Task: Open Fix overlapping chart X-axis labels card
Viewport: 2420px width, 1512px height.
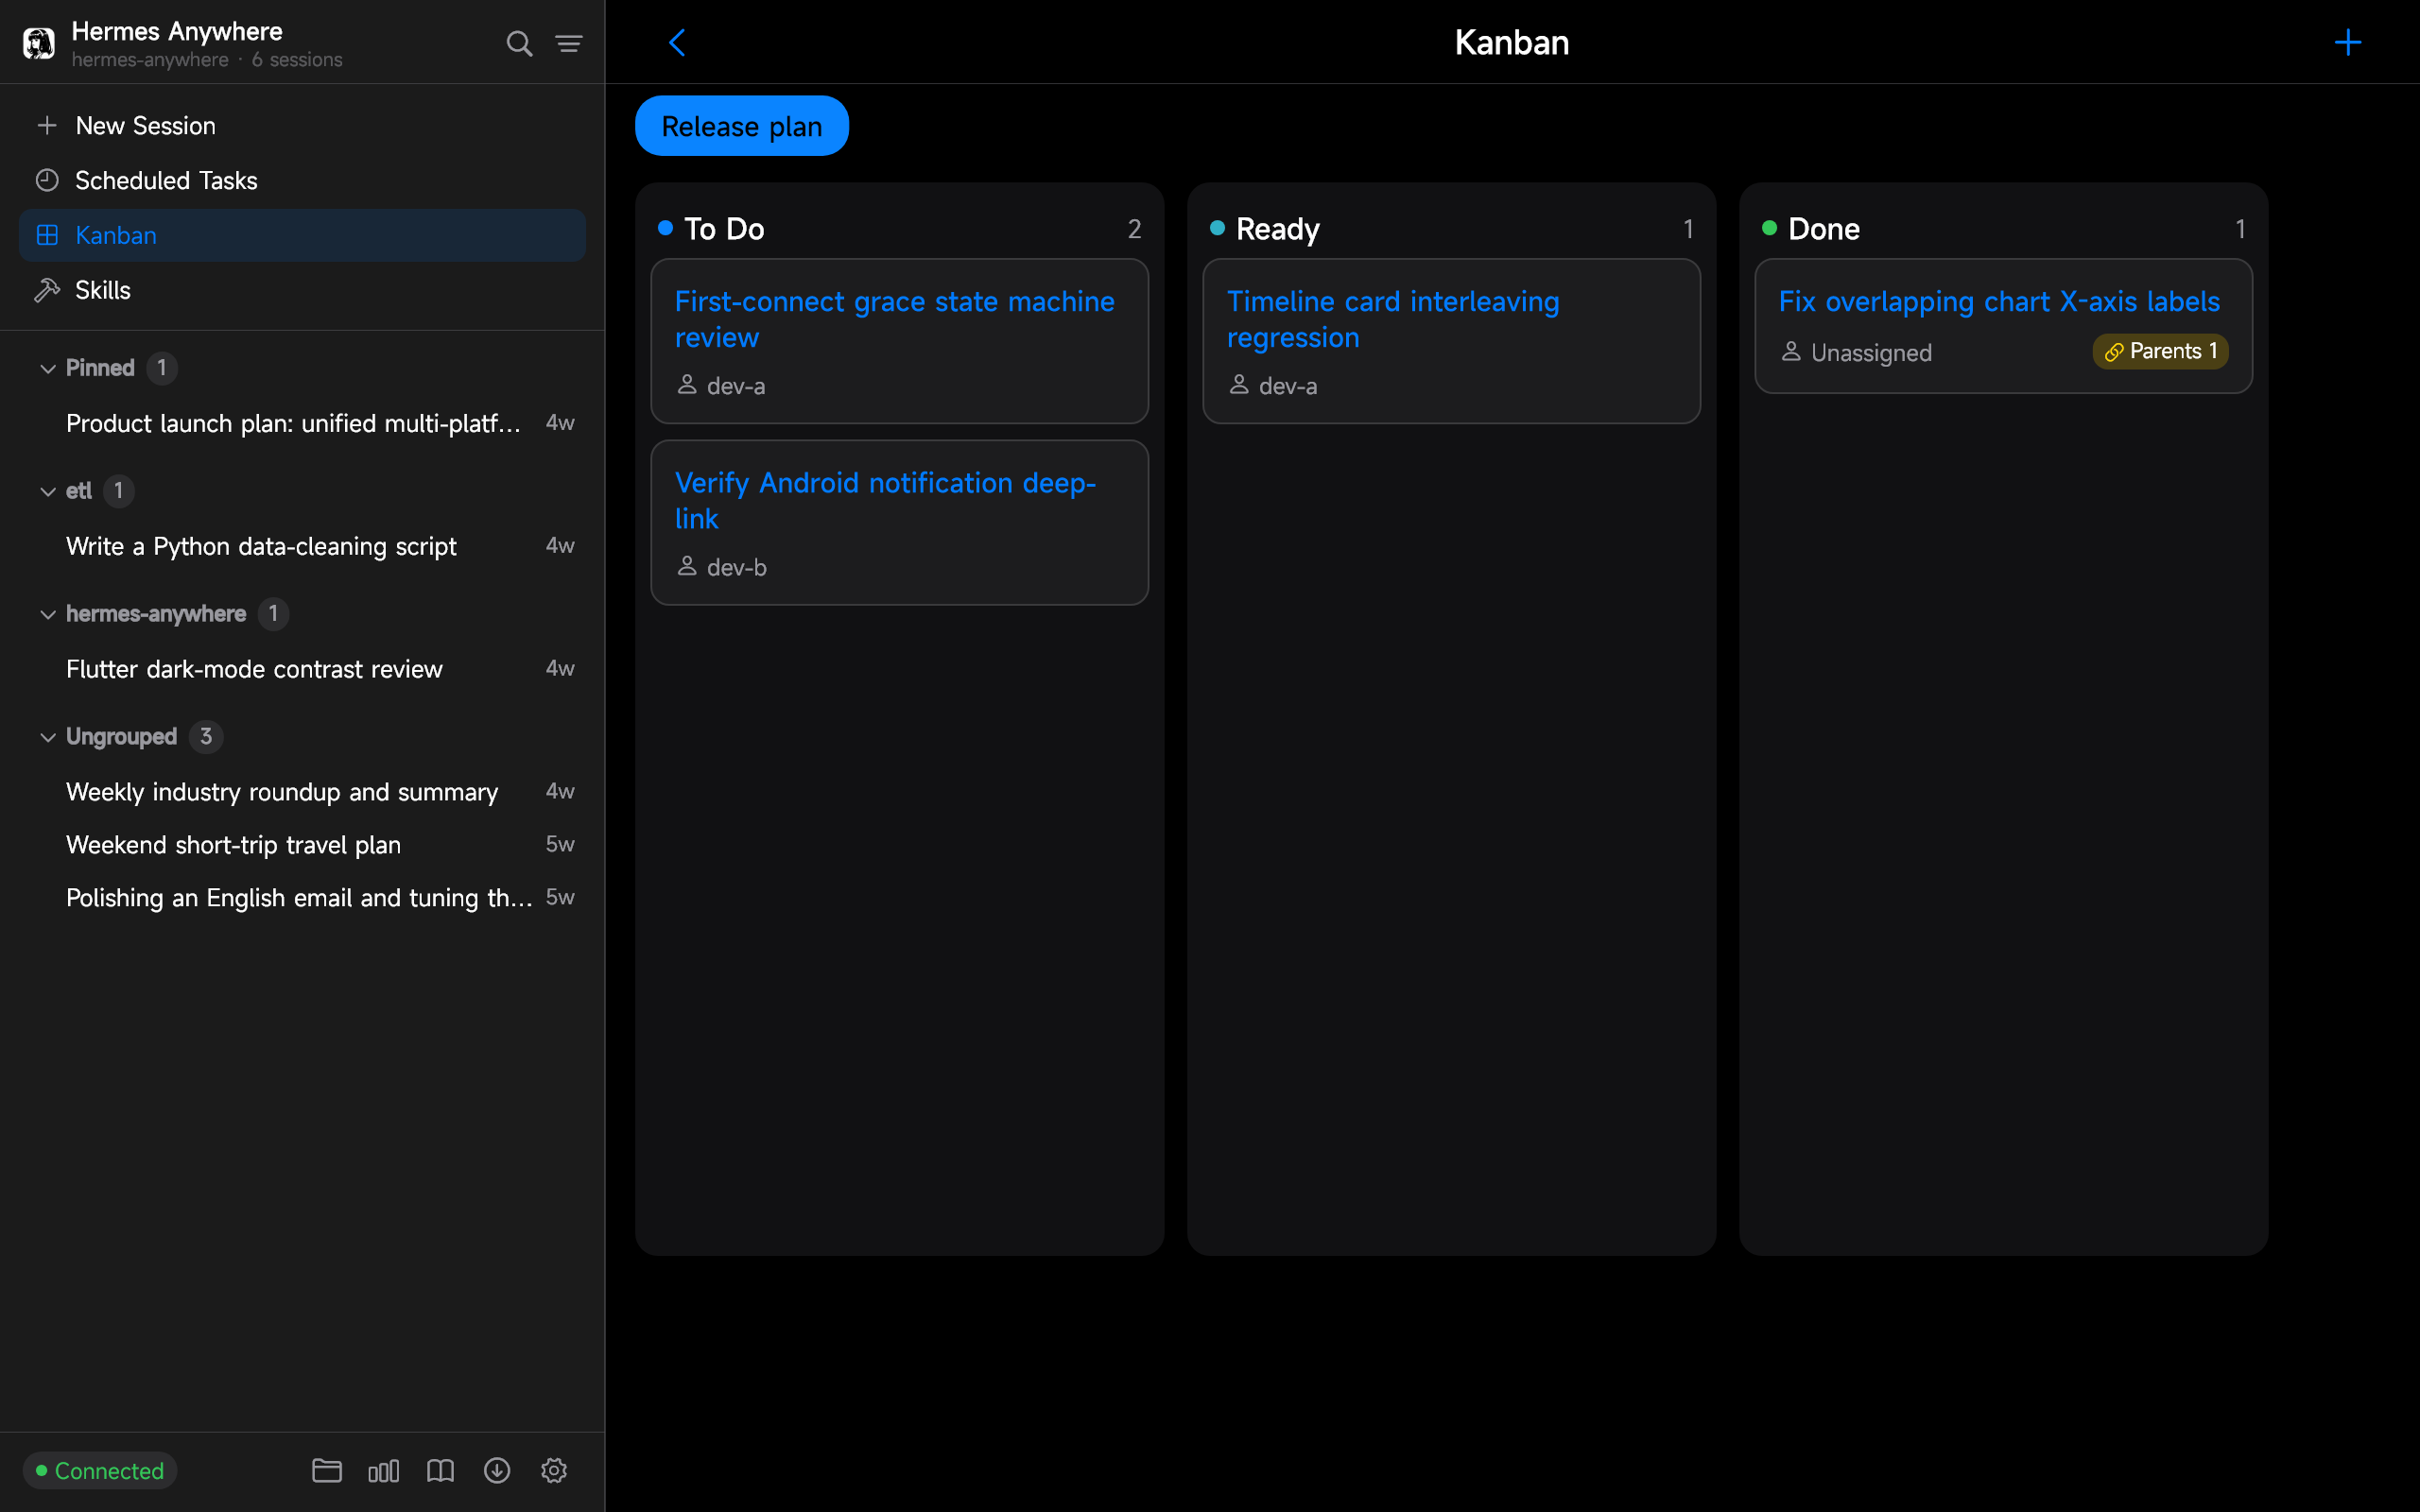Action: [x=2003, y=326]
